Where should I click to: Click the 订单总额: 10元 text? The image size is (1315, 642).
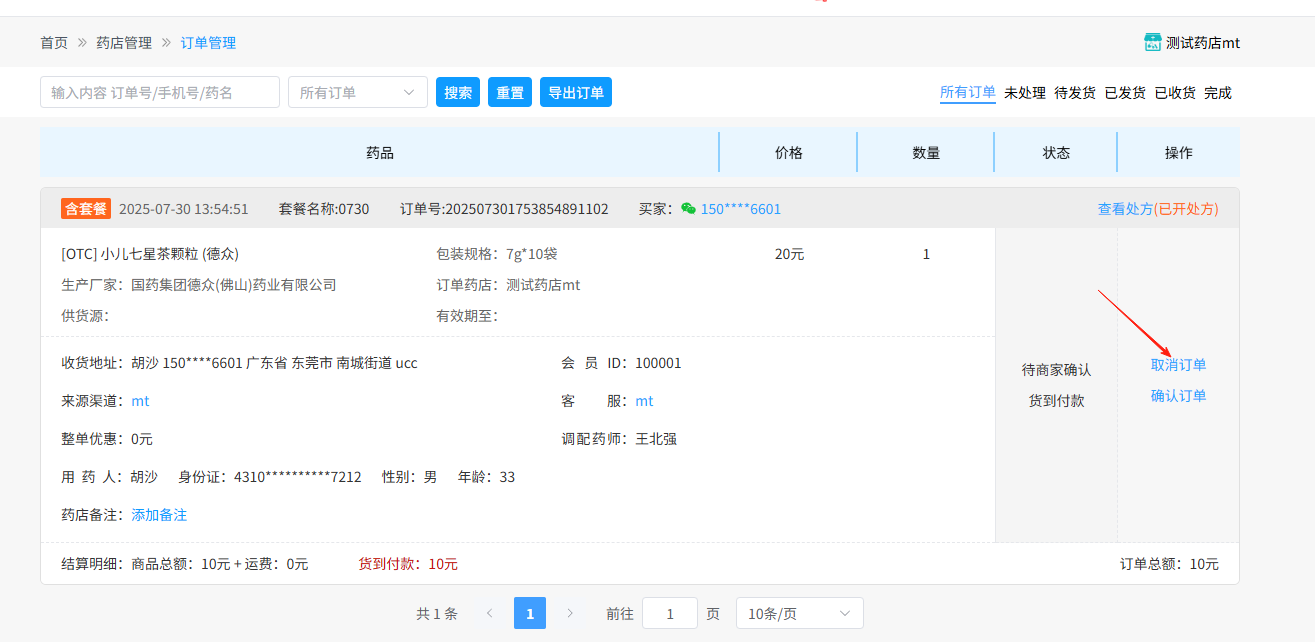pyautogui.click(x=1169, y=564)
